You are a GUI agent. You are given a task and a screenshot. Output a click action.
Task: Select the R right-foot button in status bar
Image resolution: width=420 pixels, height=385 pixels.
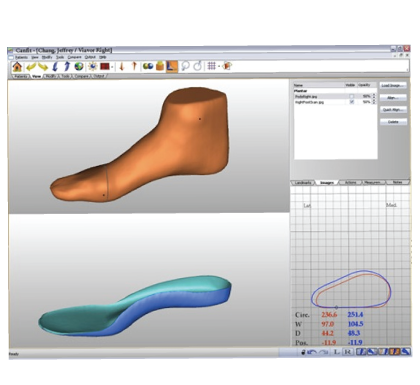348,352
